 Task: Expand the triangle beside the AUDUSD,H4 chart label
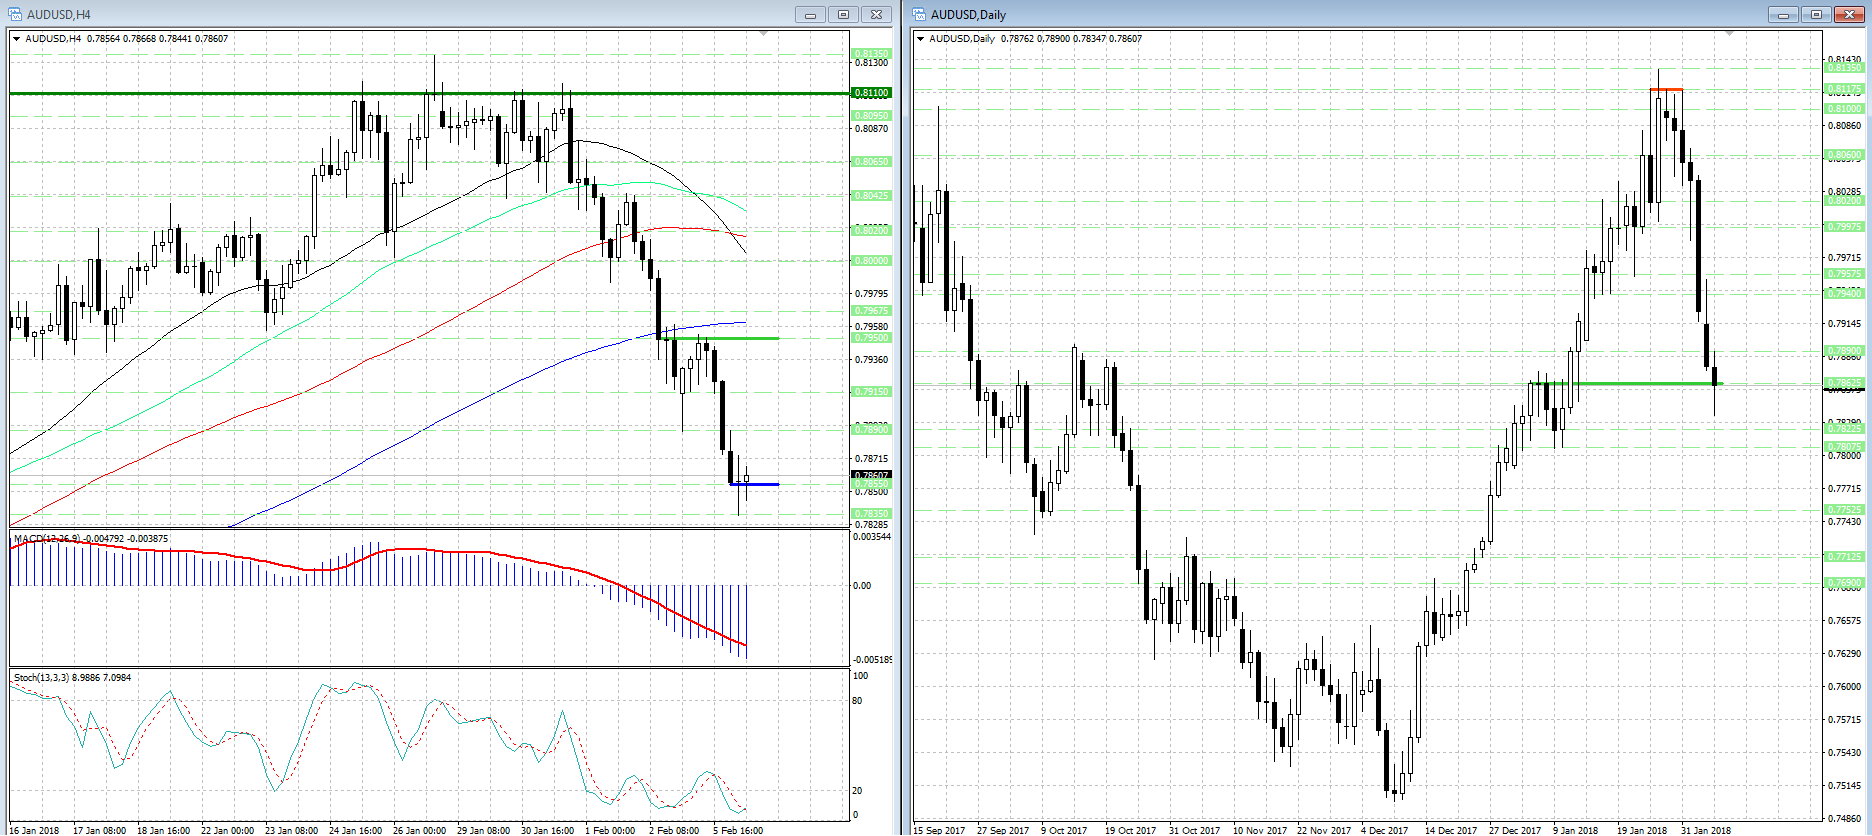pos(17,39)
